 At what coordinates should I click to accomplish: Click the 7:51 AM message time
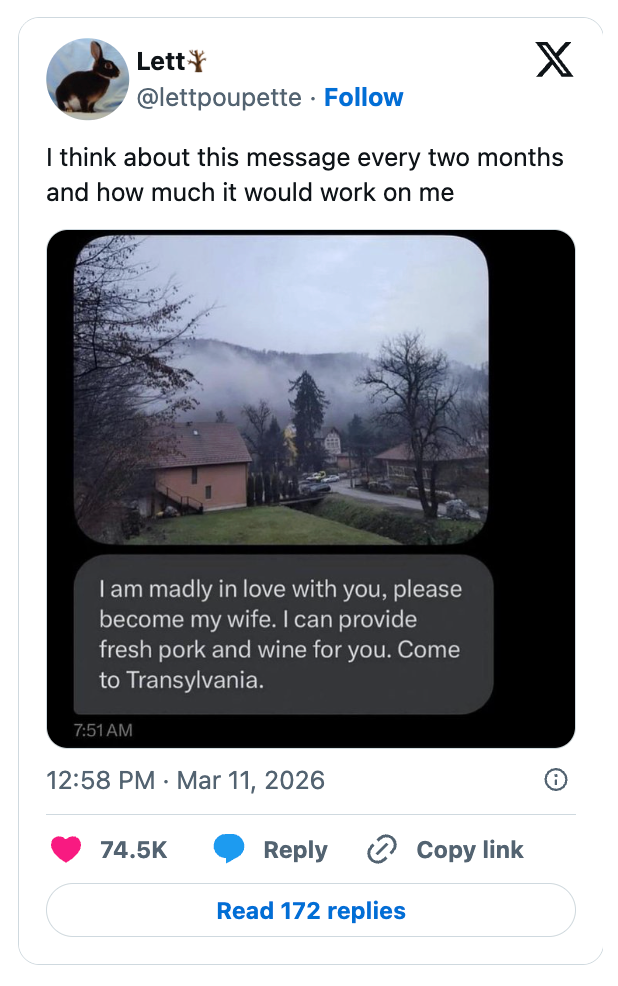point(103,730)
